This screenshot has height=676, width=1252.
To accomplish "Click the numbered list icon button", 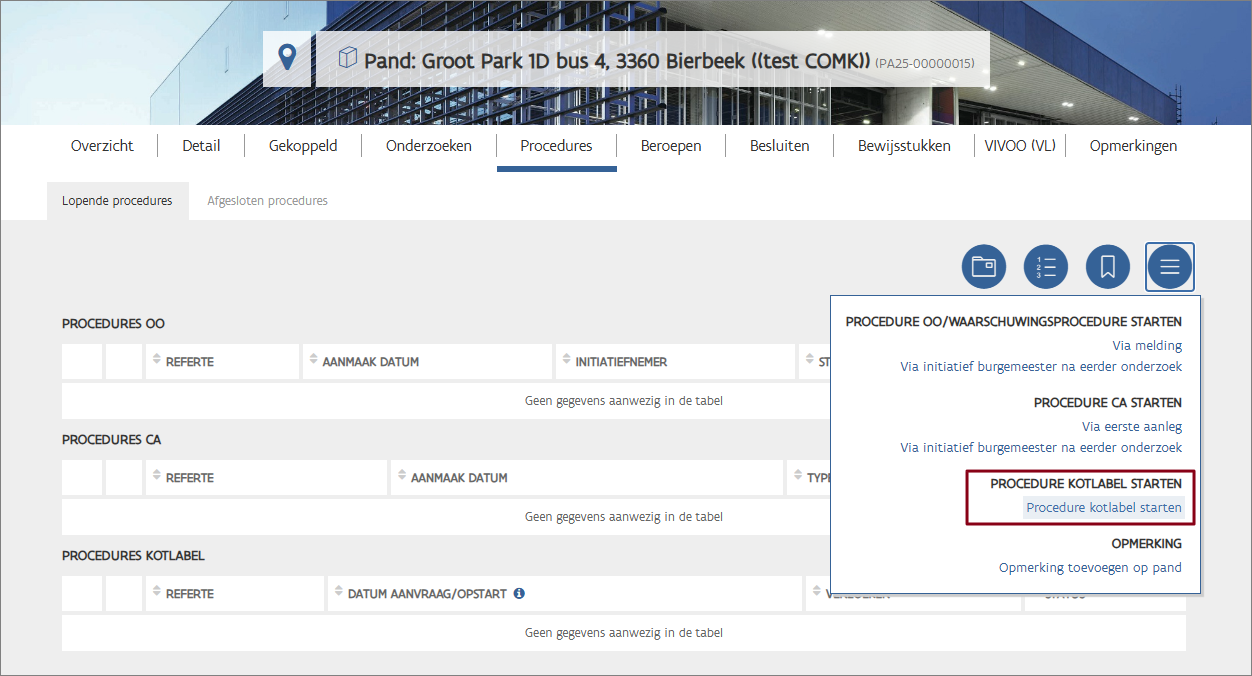I will (1046, 267).
